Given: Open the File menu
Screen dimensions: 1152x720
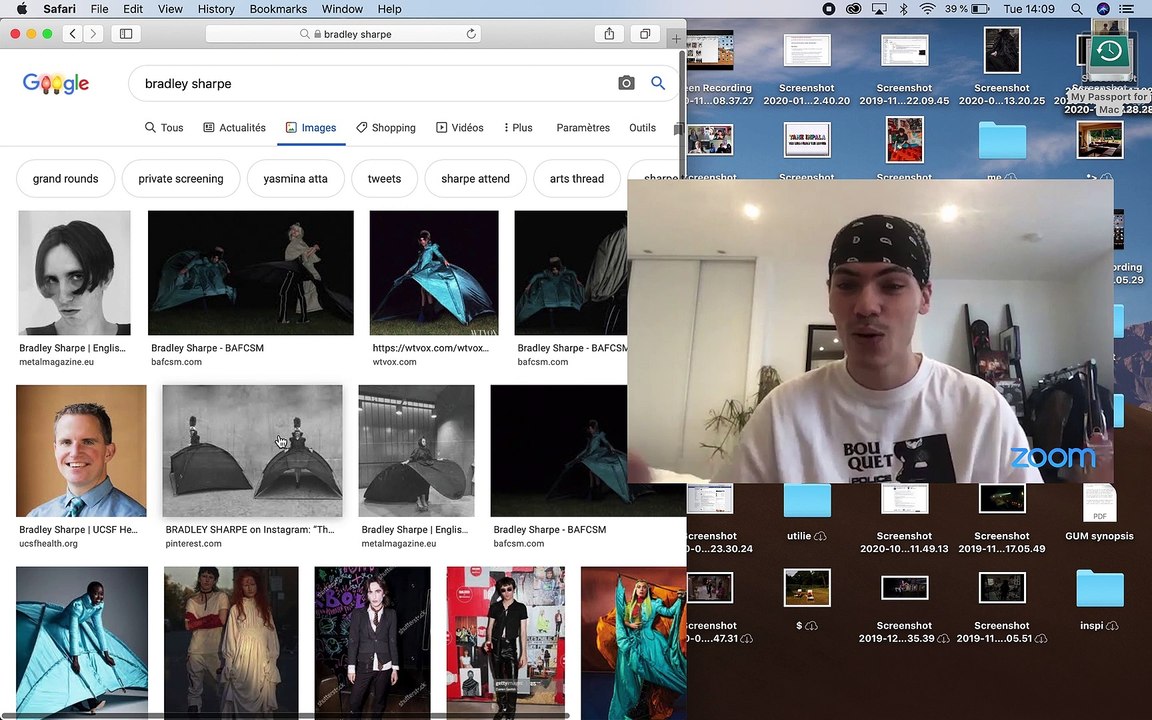Looking at the screenshot, I should click(99, 9).
